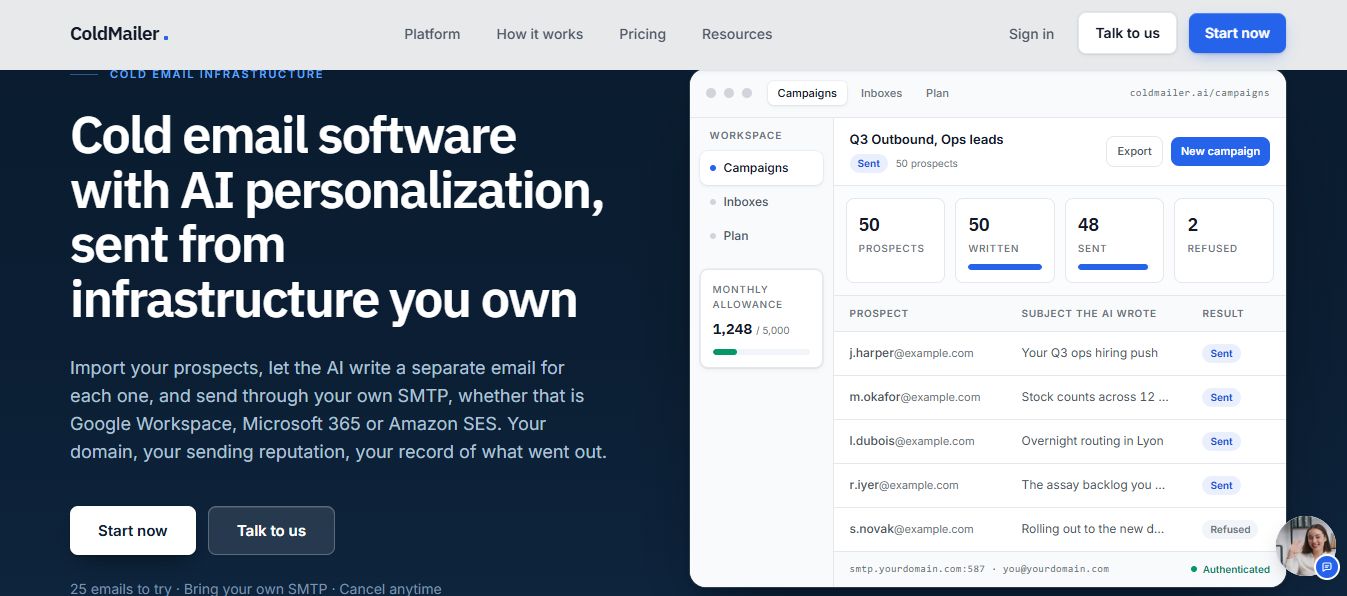Click Talk to us in the top navigation bar

[x=1127, y=33]
